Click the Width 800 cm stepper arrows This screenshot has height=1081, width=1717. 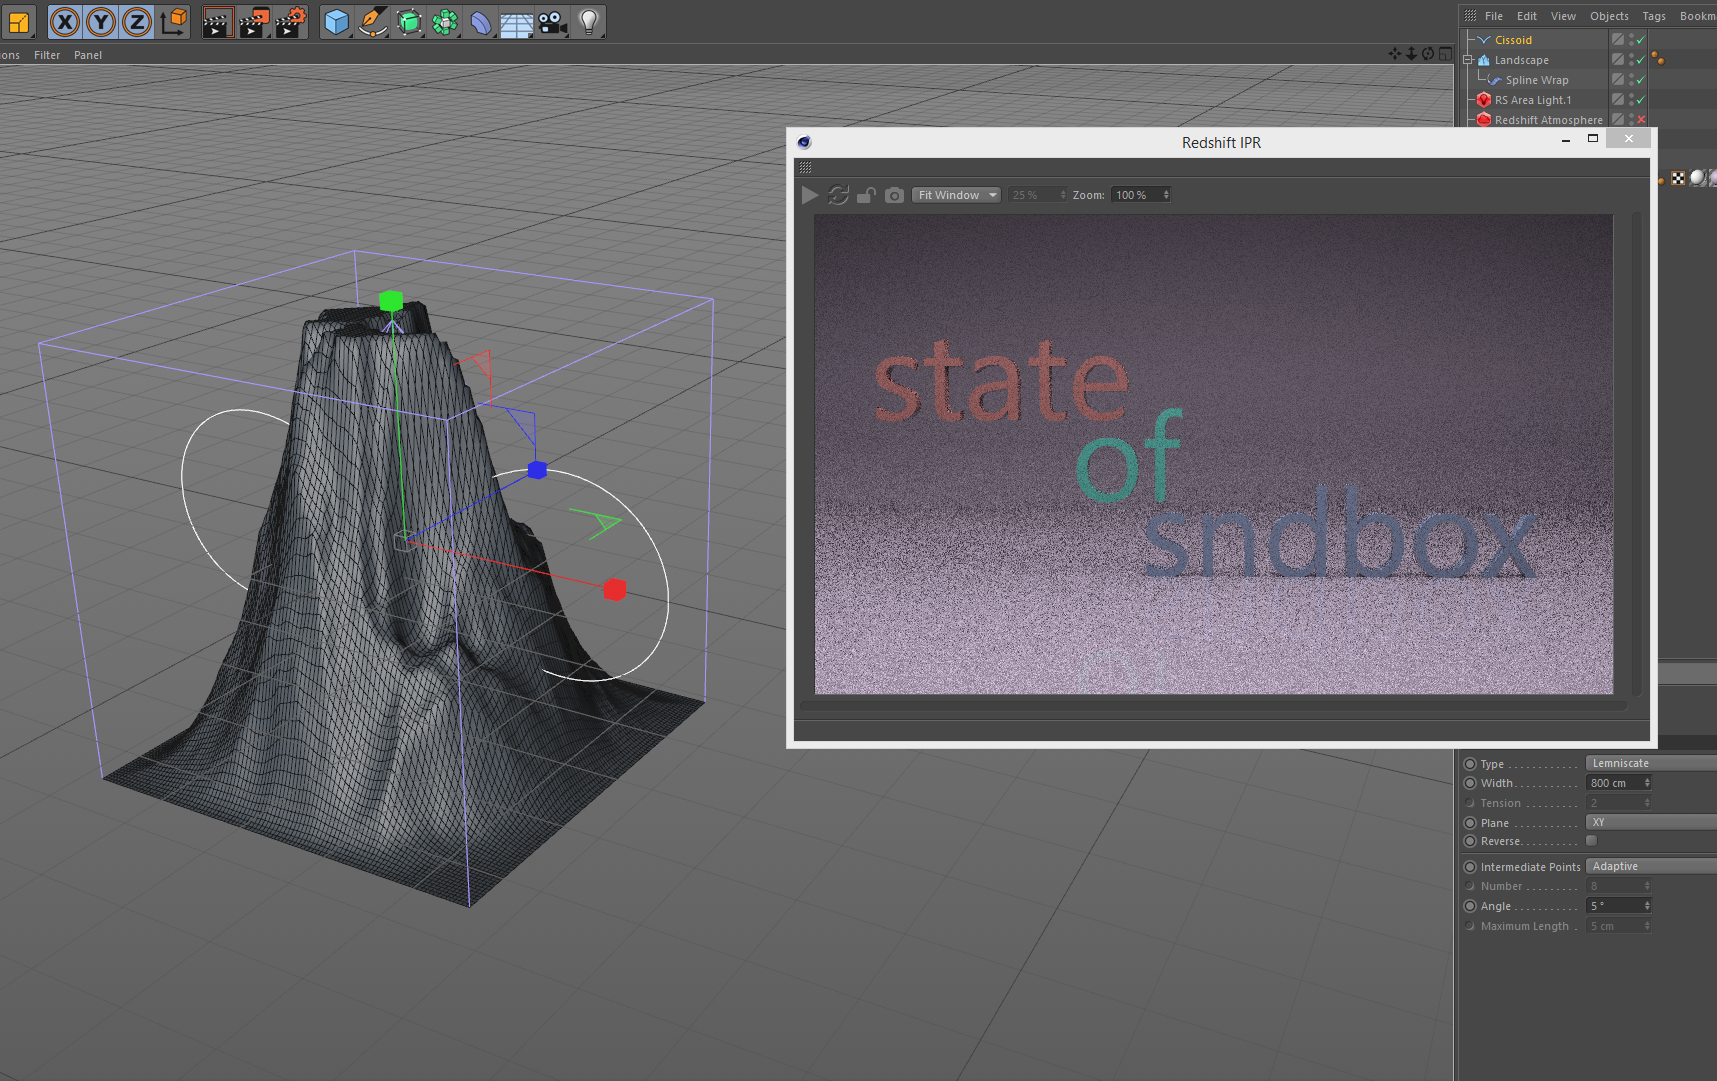1647,783
